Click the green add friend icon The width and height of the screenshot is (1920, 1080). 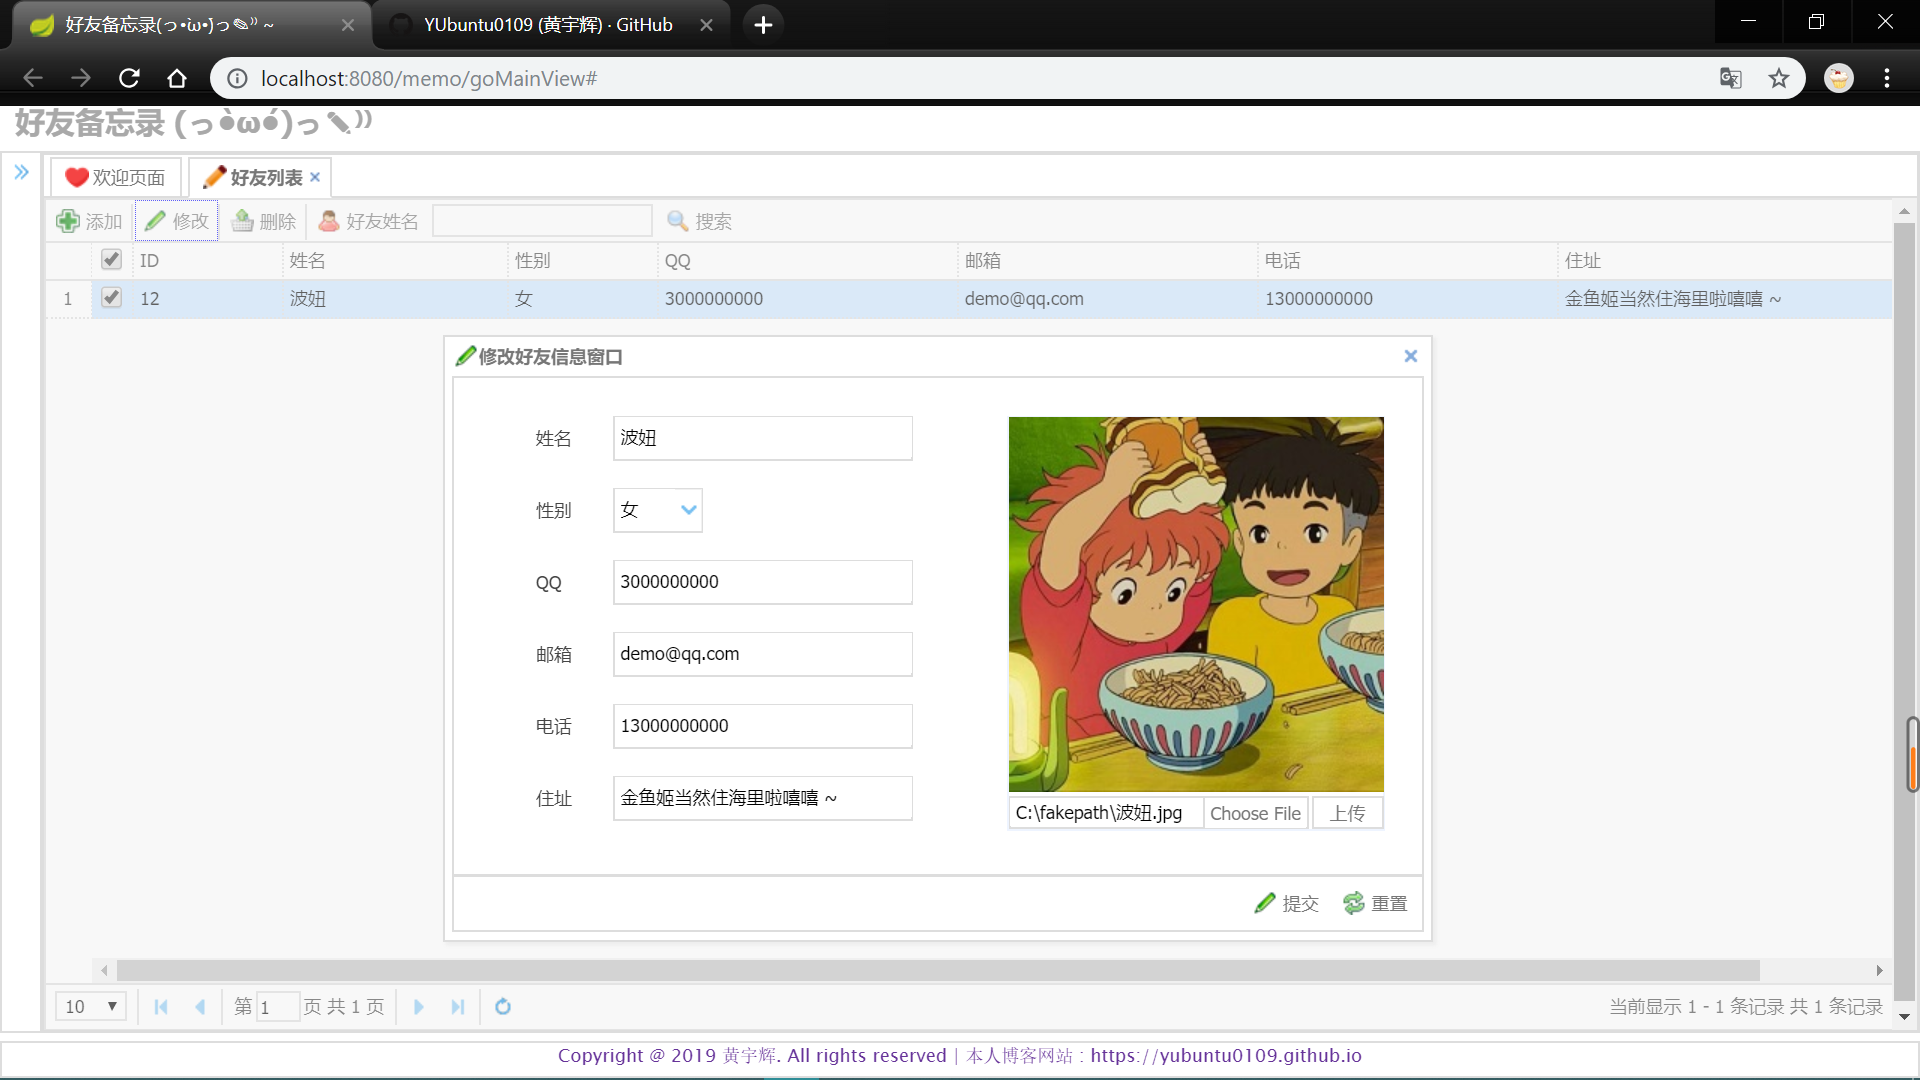coord(68,221)
